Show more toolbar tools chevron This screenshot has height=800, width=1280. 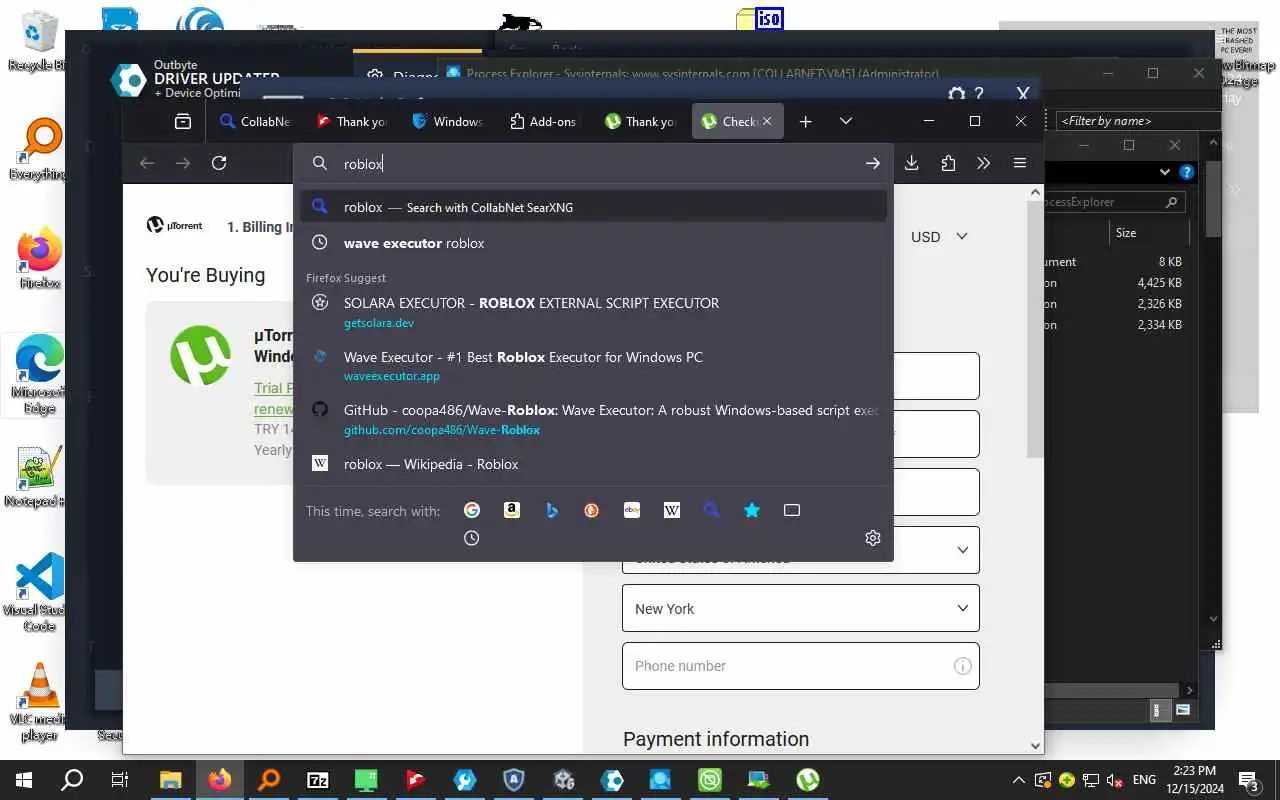pos(983,163)
